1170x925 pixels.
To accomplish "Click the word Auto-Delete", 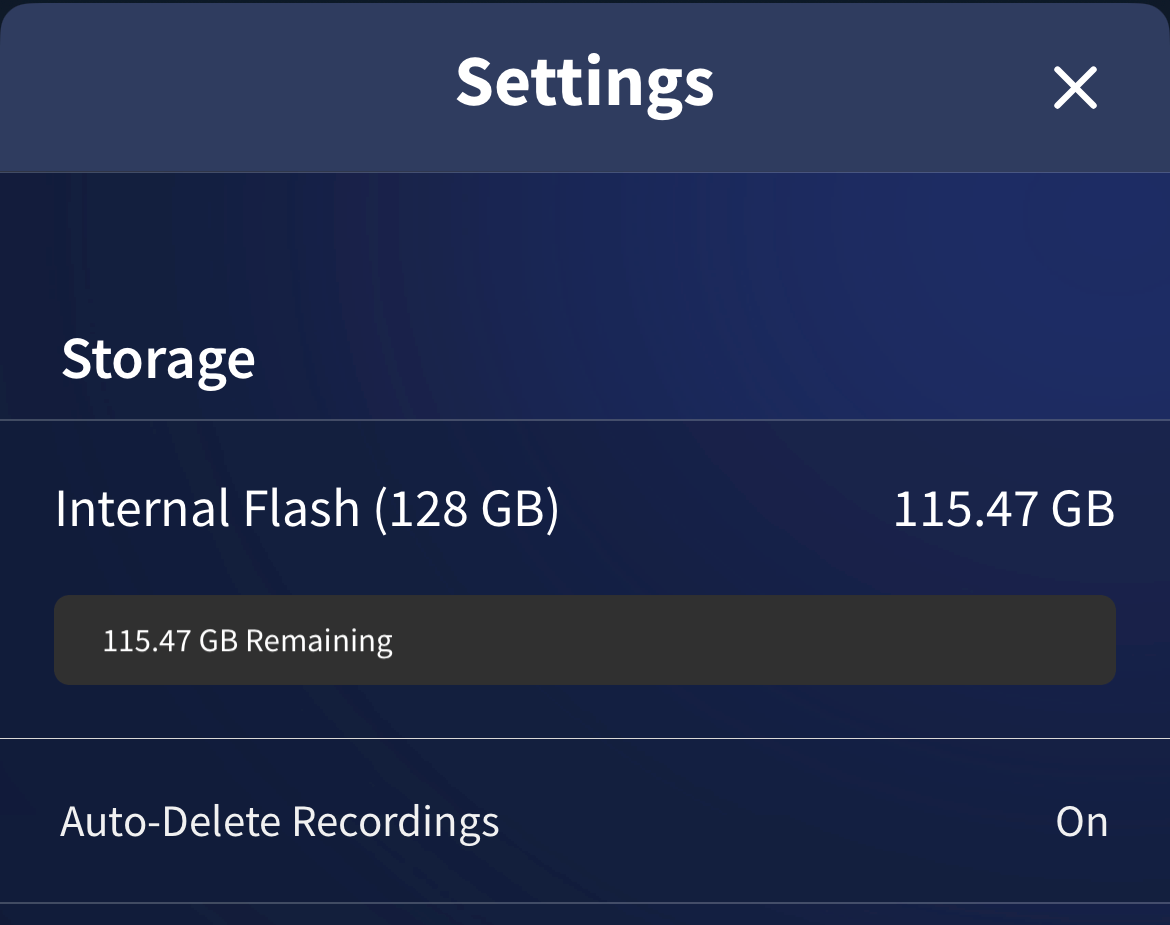I will pos(170,822).
